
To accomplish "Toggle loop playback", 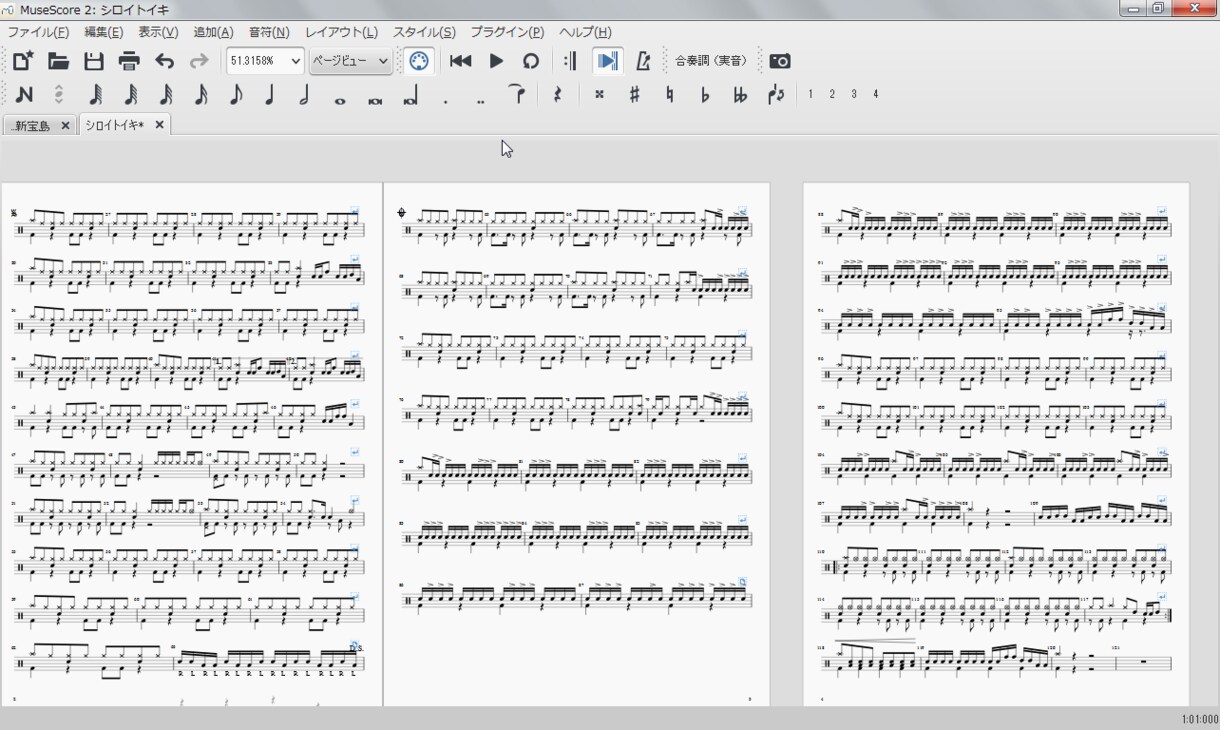I will (x=531, y=61).
